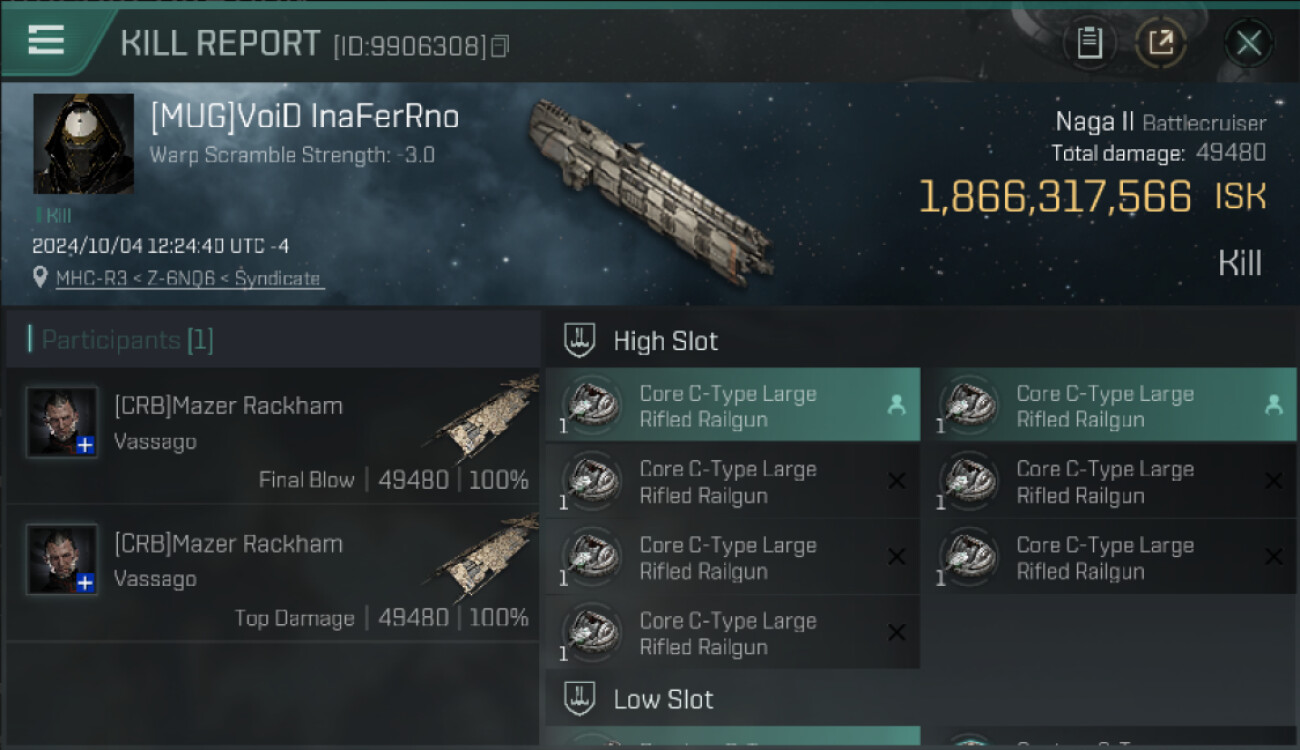
Task: Select the Final Blow pilot portrait
Action: pos(62,423)
